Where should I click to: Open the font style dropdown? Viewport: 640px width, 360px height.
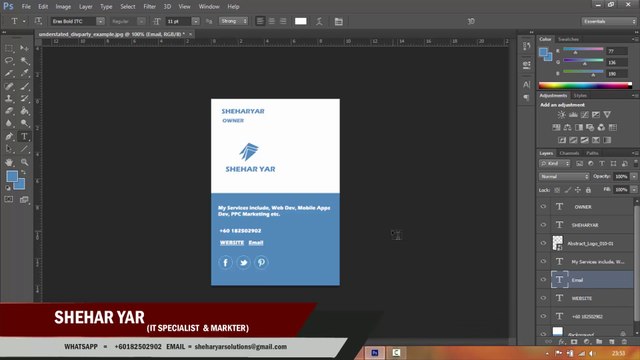pos(141,21)
